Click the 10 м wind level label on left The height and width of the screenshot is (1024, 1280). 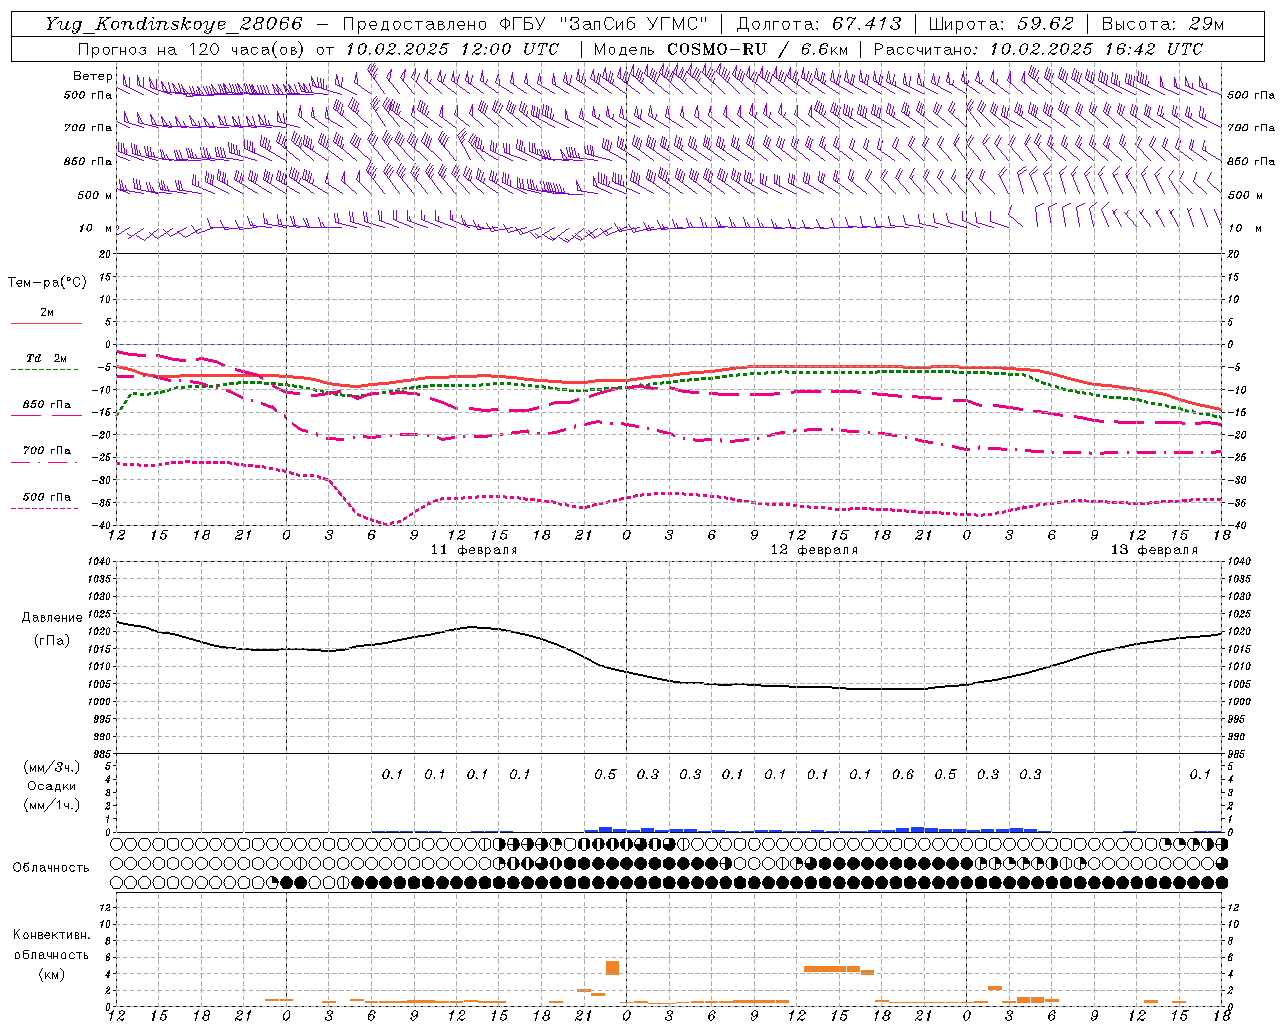point(96,228)
